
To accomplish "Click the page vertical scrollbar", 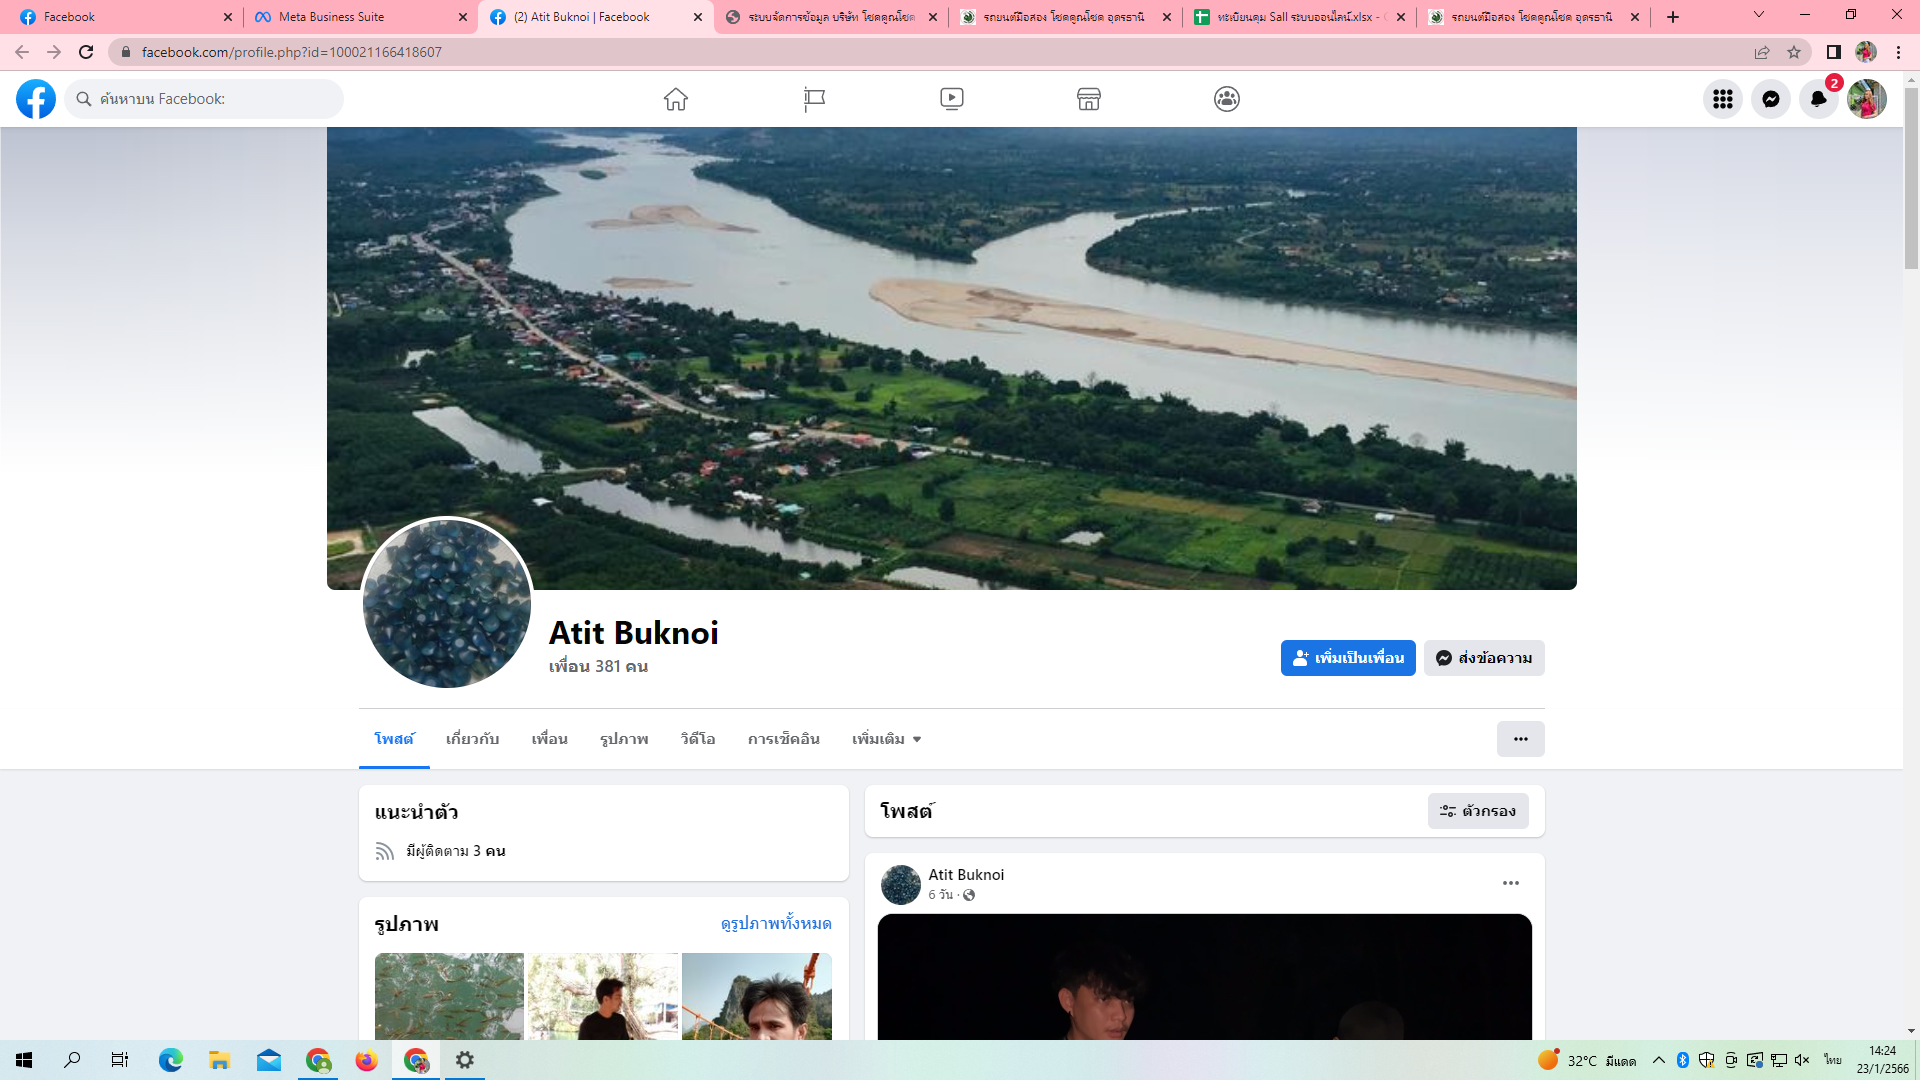I will (x=1911, y=180).
